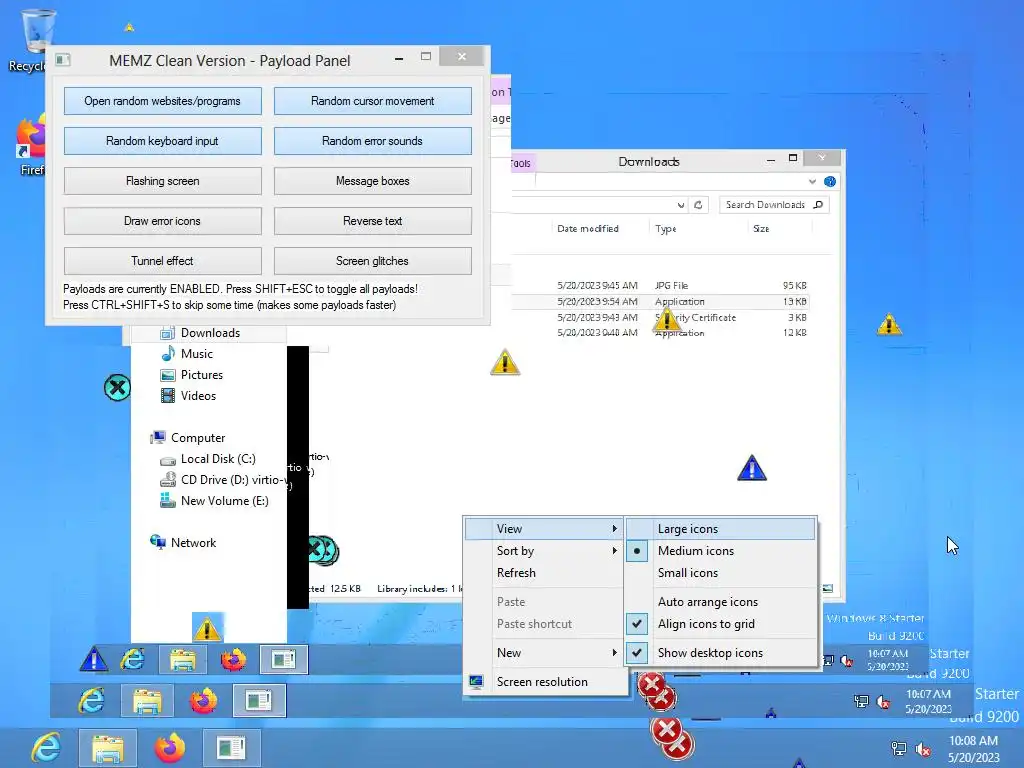Click the Screen resolution monitor icon
This screenshot has width=1024, height=768.
pos(476,682)
